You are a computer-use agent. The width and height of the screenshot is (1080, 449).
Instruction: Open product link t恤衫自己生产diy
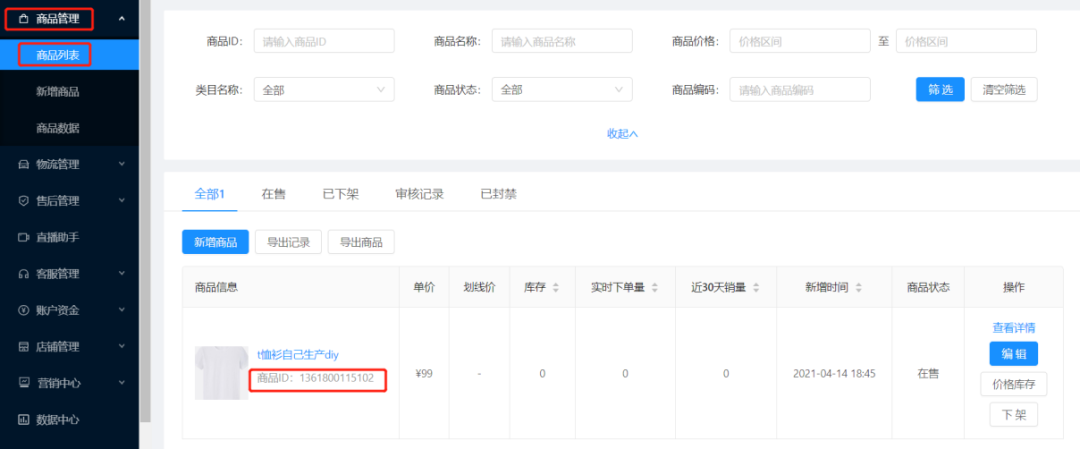coord(298,355)
